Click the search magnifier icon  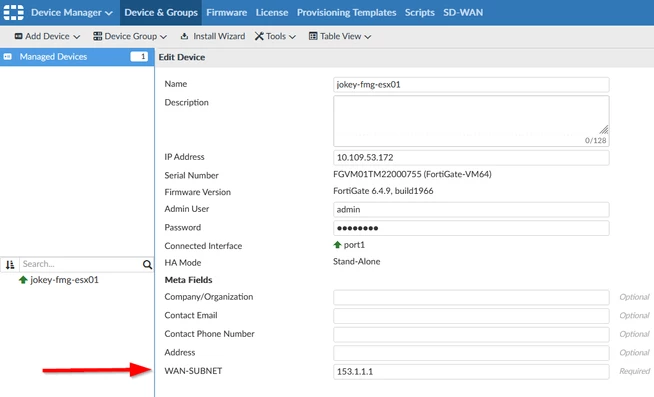point(147,264)
